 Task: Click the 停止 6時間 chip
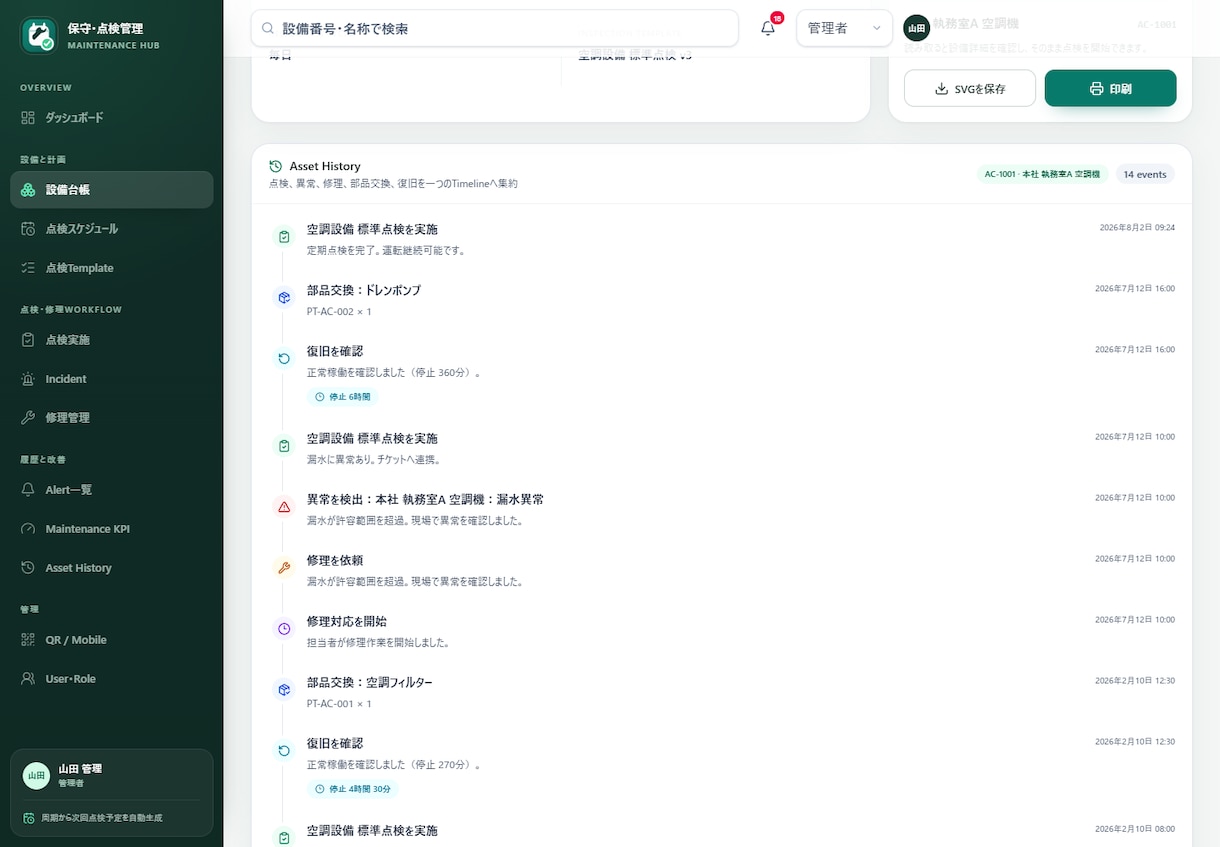[x=343, y=397]
